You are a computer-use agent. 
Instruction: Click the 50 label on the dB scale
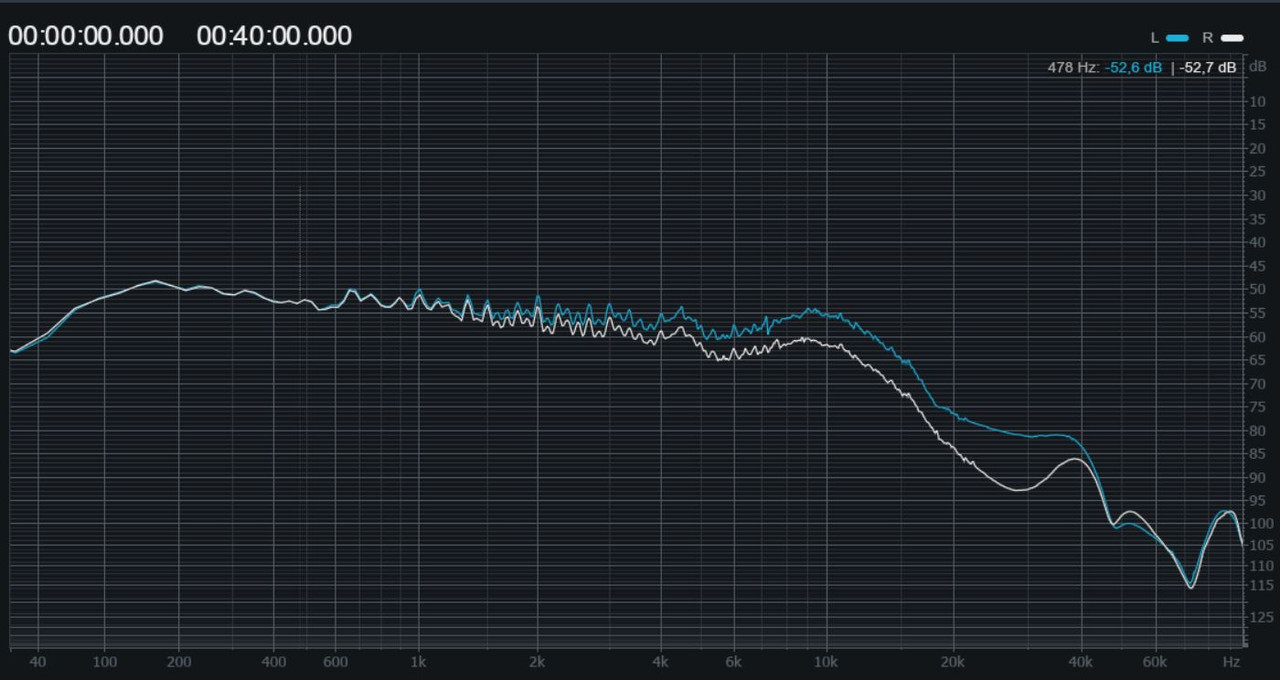[x=1258, y=290]
